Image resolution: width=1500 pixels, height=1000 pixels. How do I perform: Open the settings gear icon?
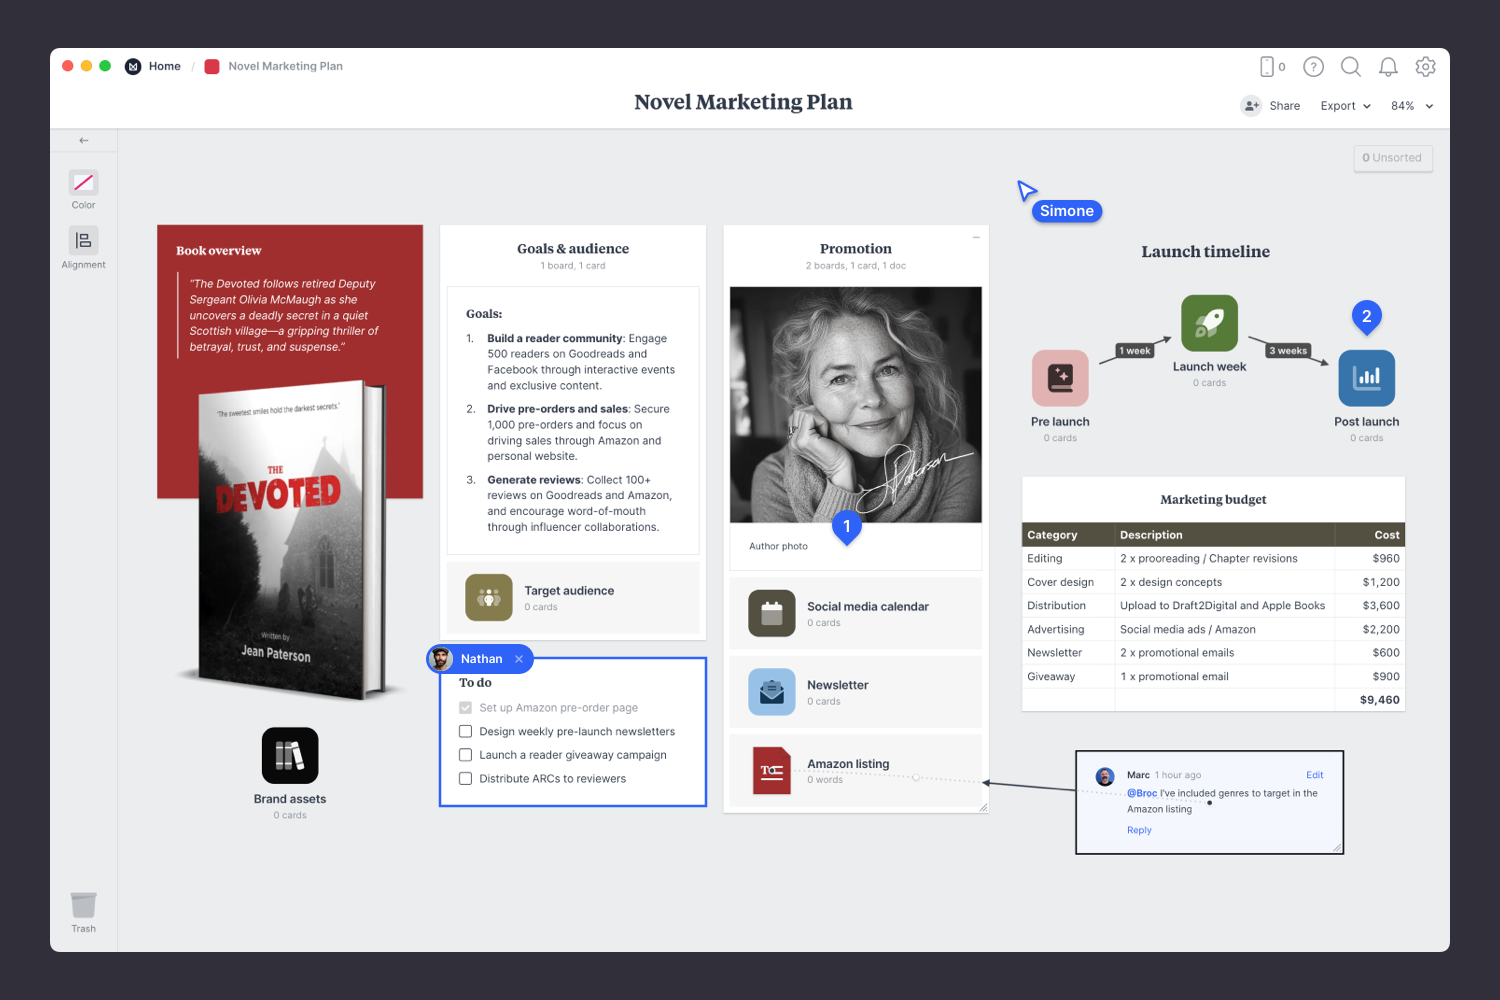tap(1425, 67)
